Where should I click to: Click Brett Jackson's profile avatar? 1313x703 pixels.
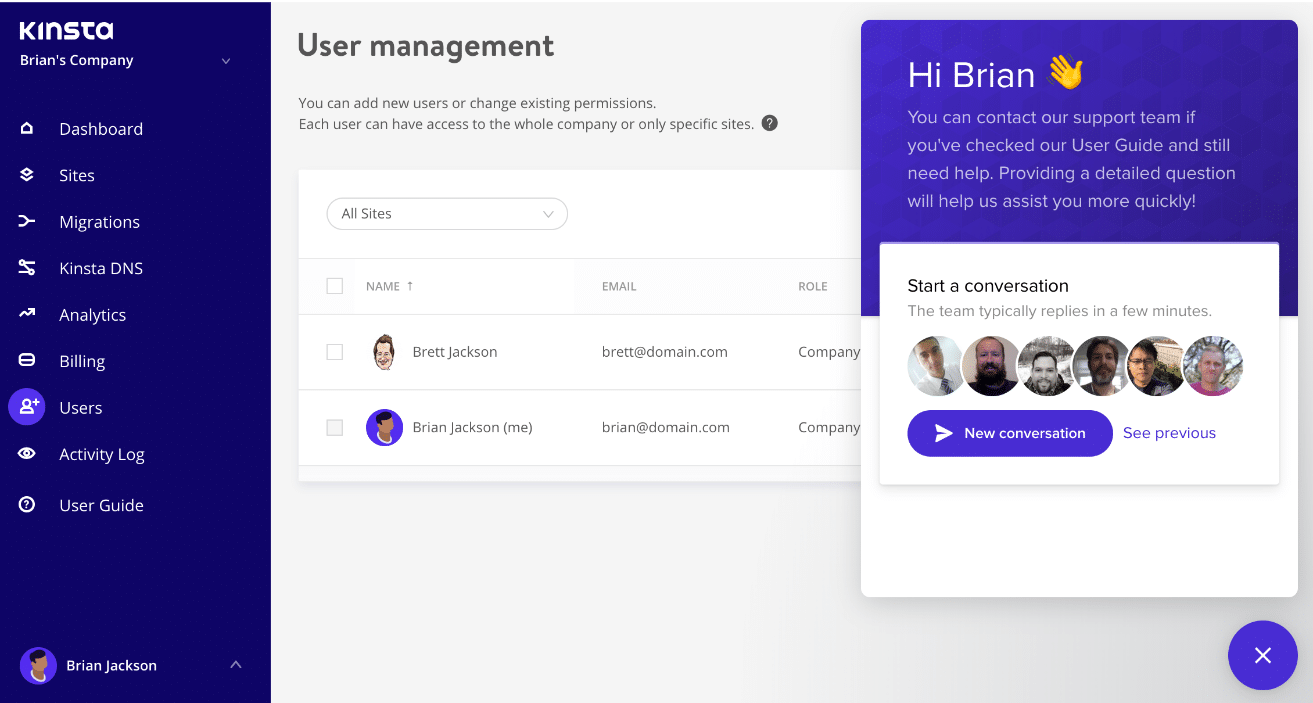point(384,352)
